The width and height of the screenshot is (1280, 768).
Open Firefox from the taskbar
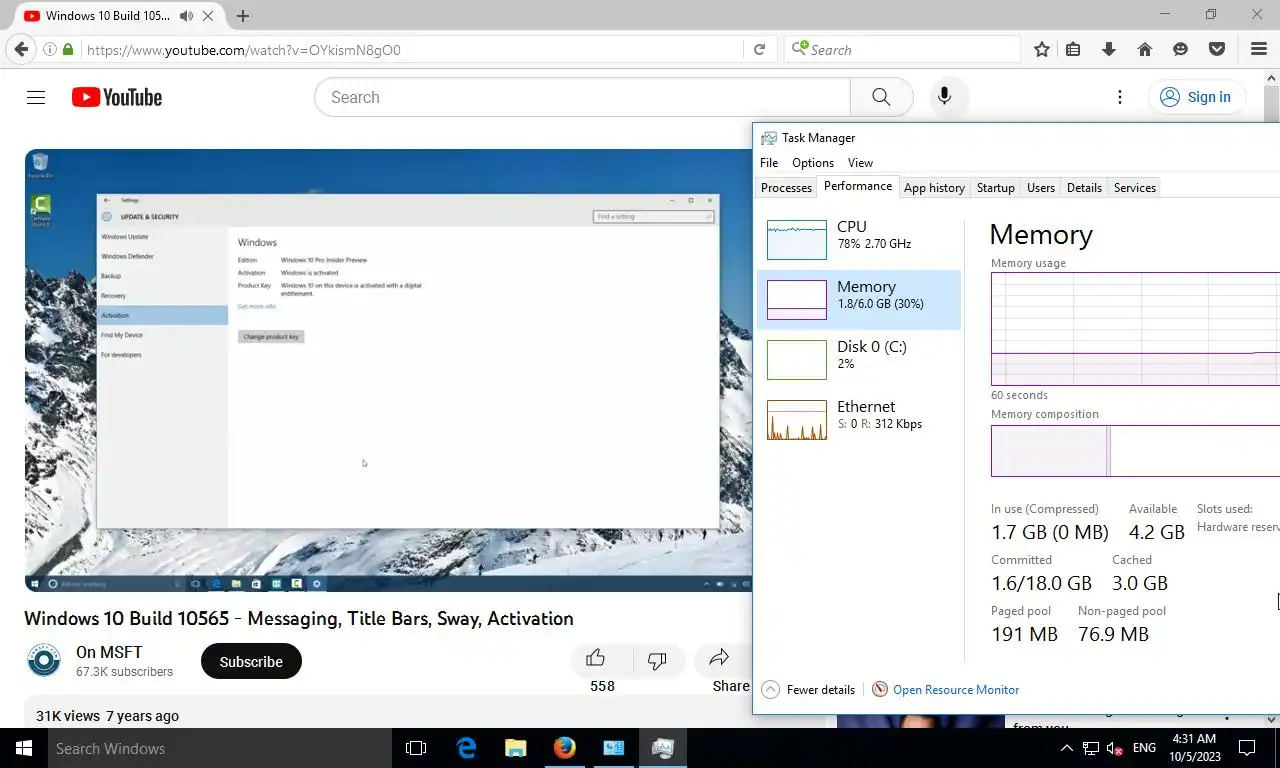click(x=565, y=748)
